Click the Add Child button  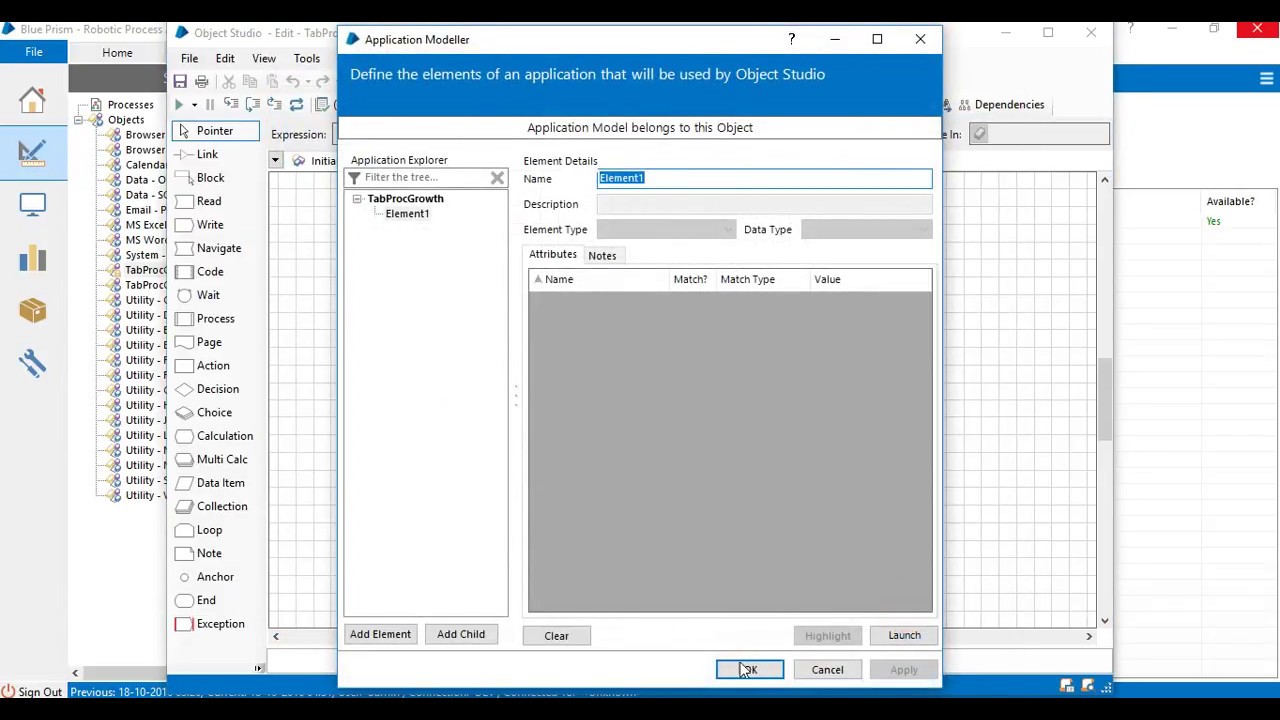[x=461, y=634]
